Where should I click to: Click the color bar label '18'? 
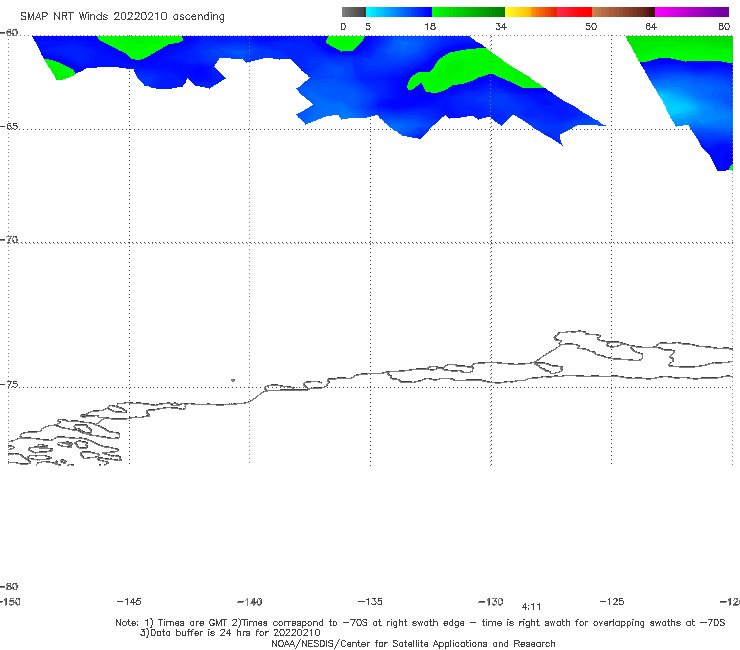pyautogui.click(x=430, y=27)
